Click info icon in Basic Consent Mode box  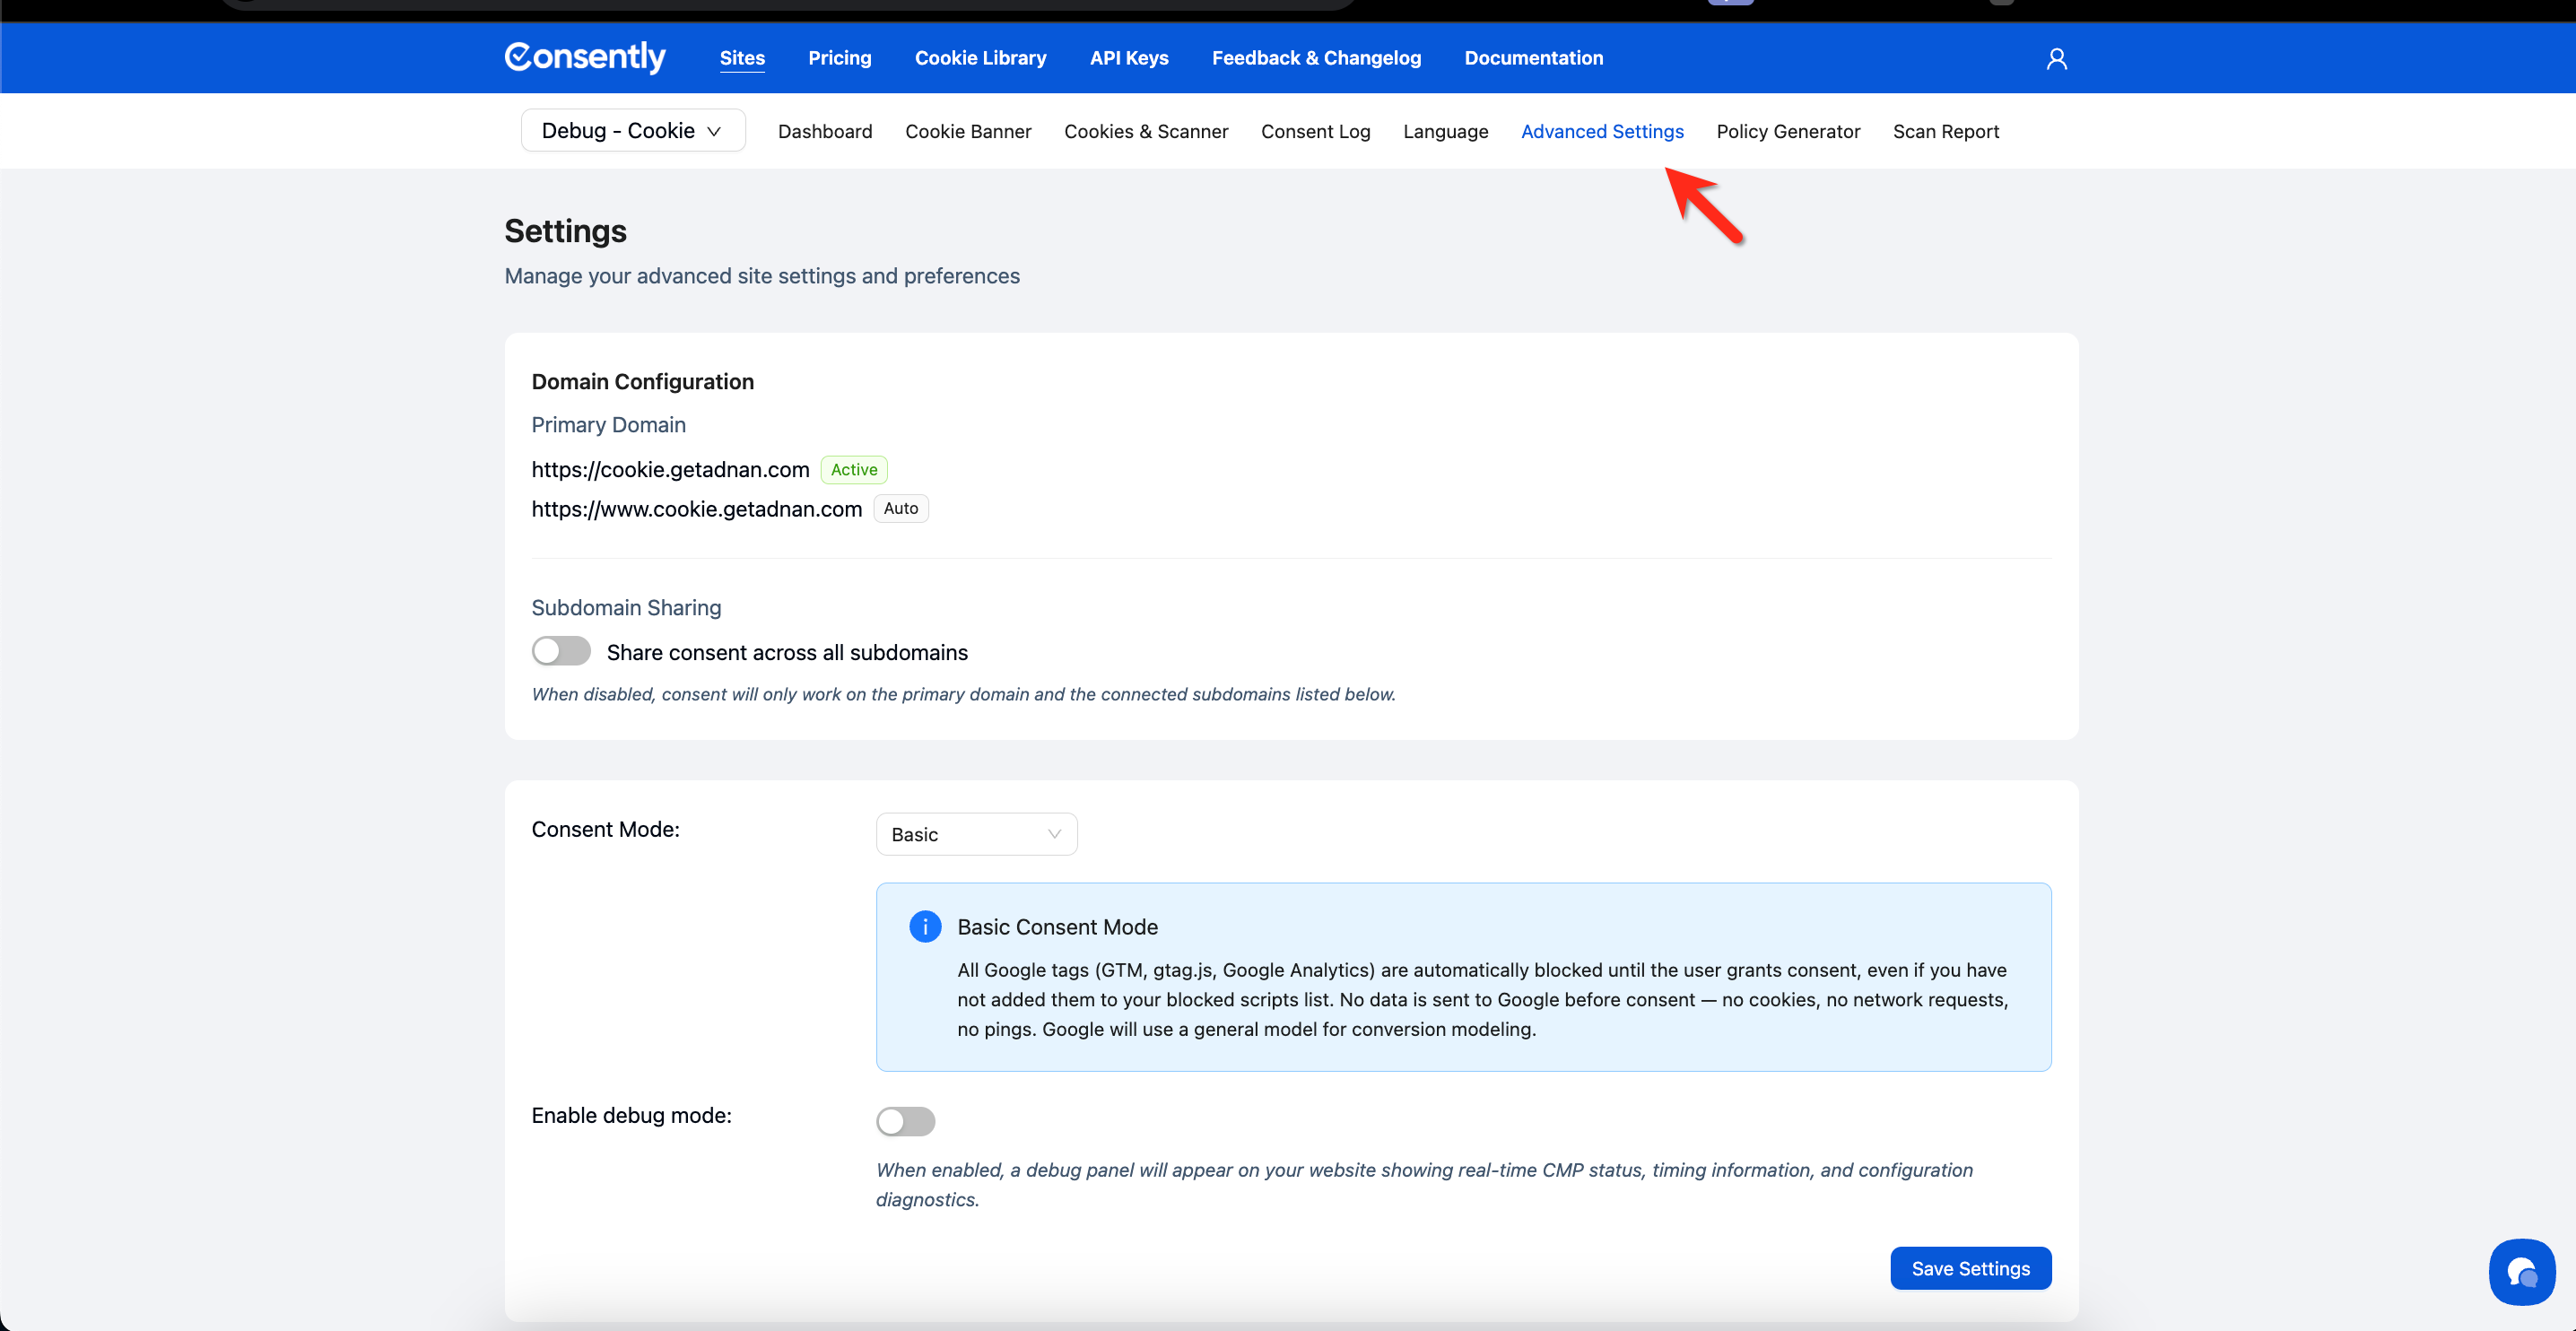tap(925, 926)
